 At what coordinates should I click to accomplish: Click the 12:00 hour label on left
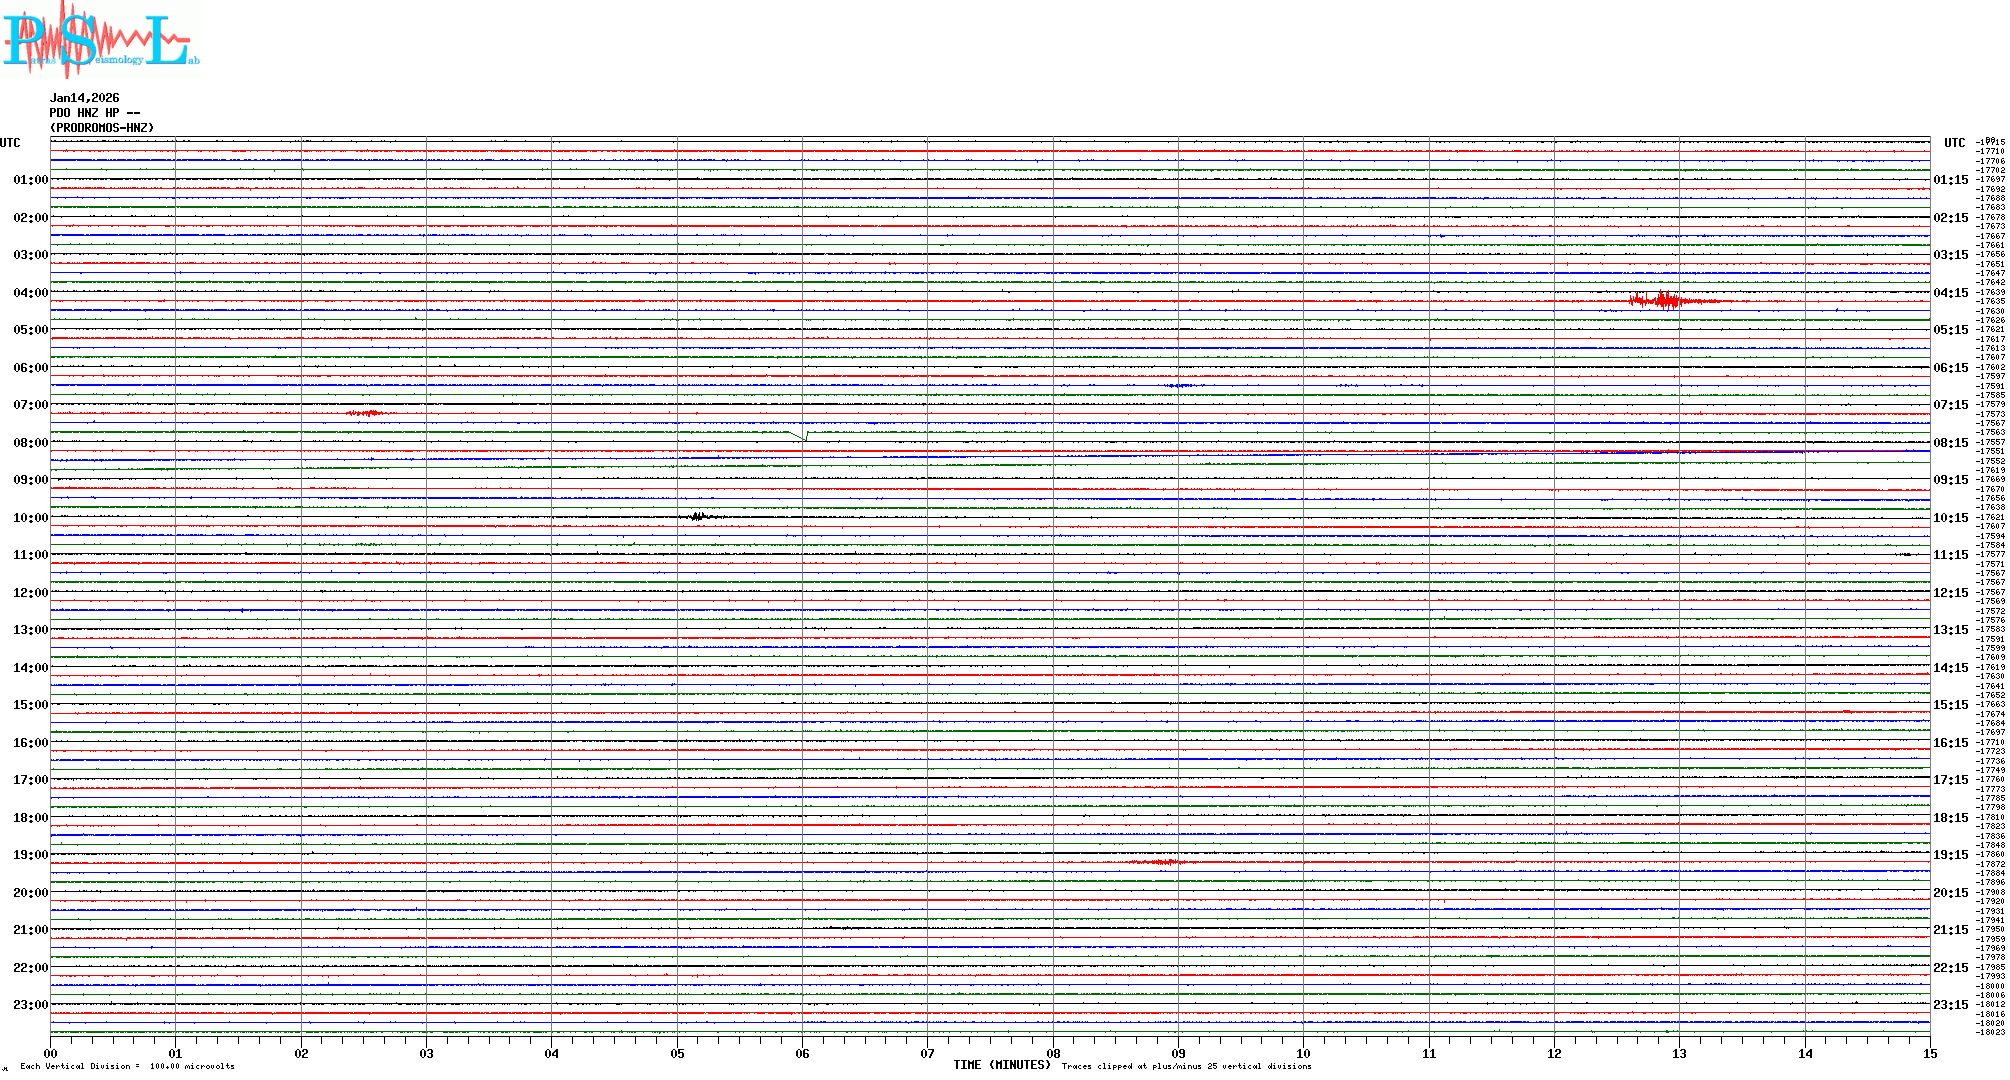coord(30,593)
